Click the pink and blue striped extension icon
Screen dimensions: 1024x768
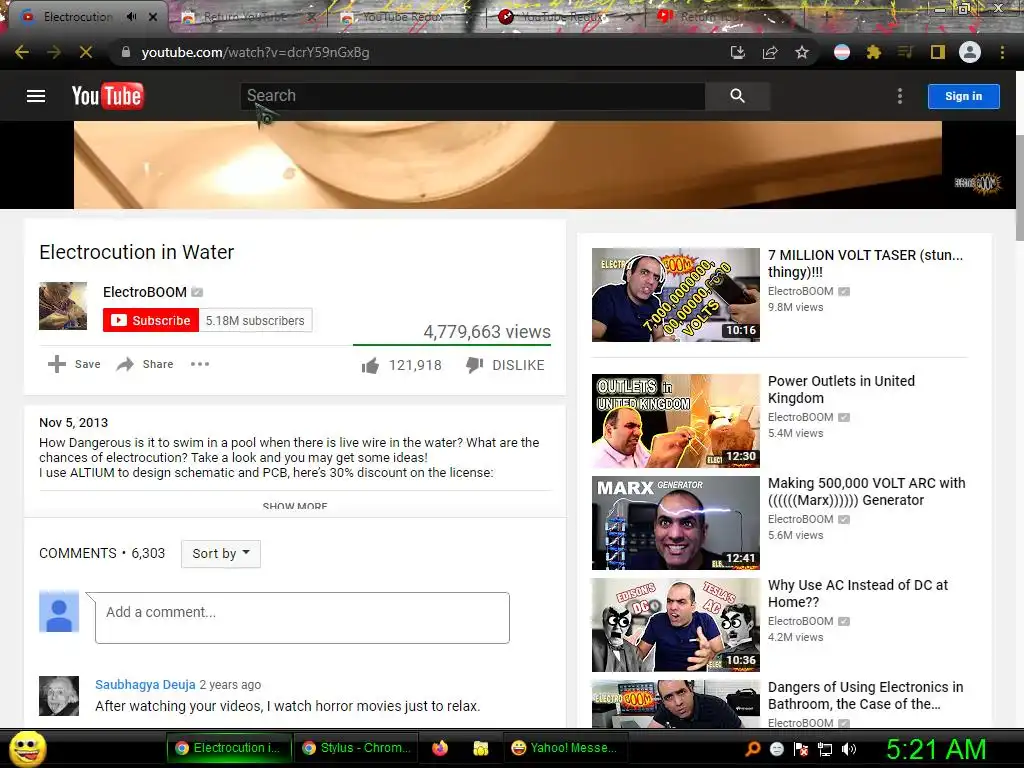point(842,52)
